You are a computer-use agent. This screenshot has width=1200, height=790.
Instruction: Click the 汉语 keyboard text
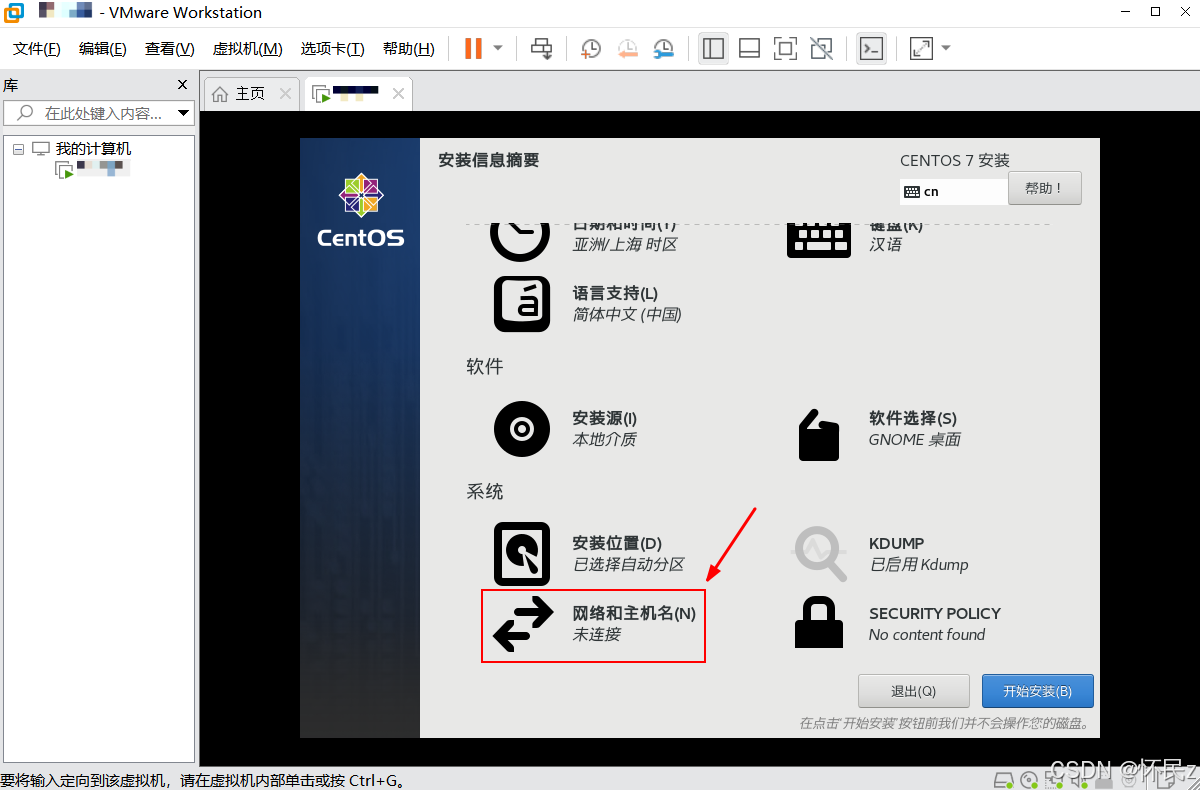tap(886, 244)
